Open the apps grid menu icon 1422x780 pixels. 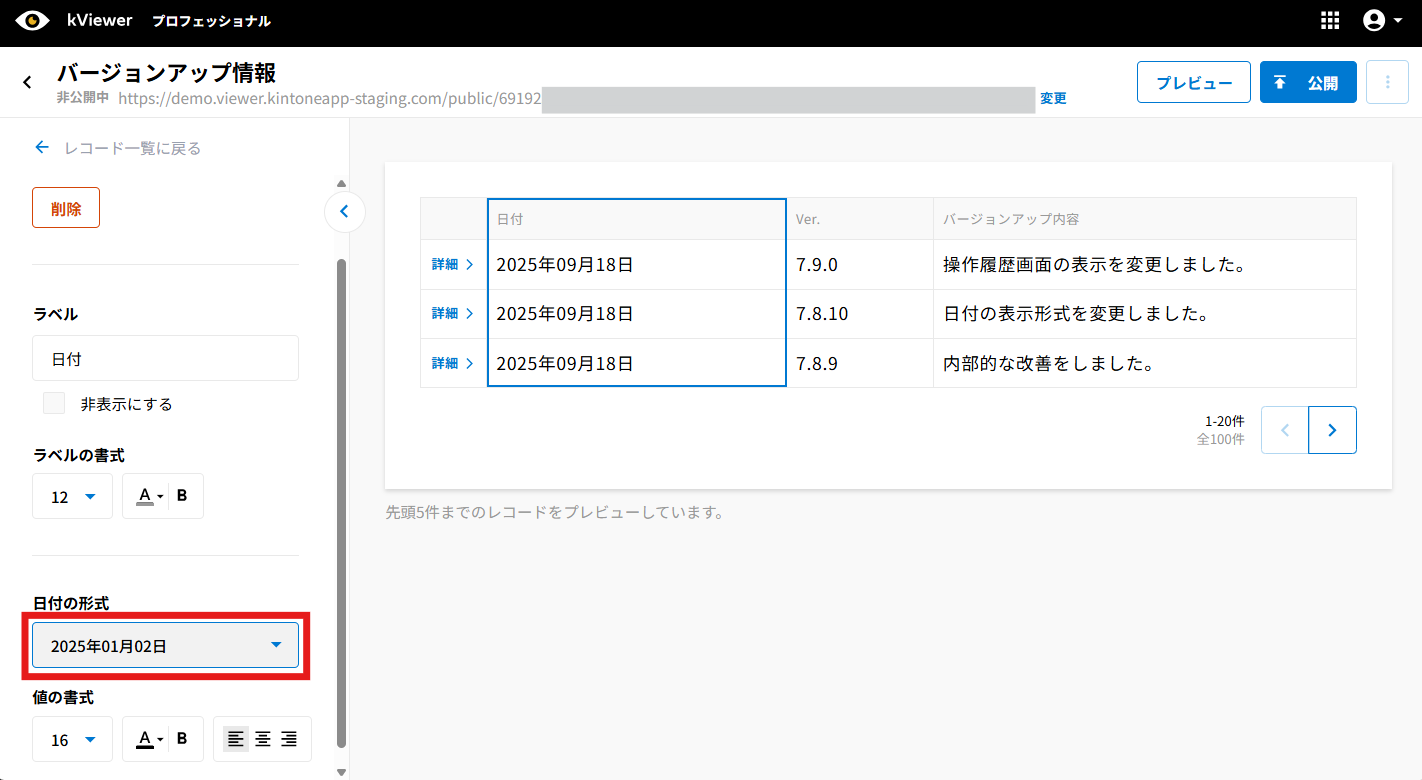(1330, 21)
